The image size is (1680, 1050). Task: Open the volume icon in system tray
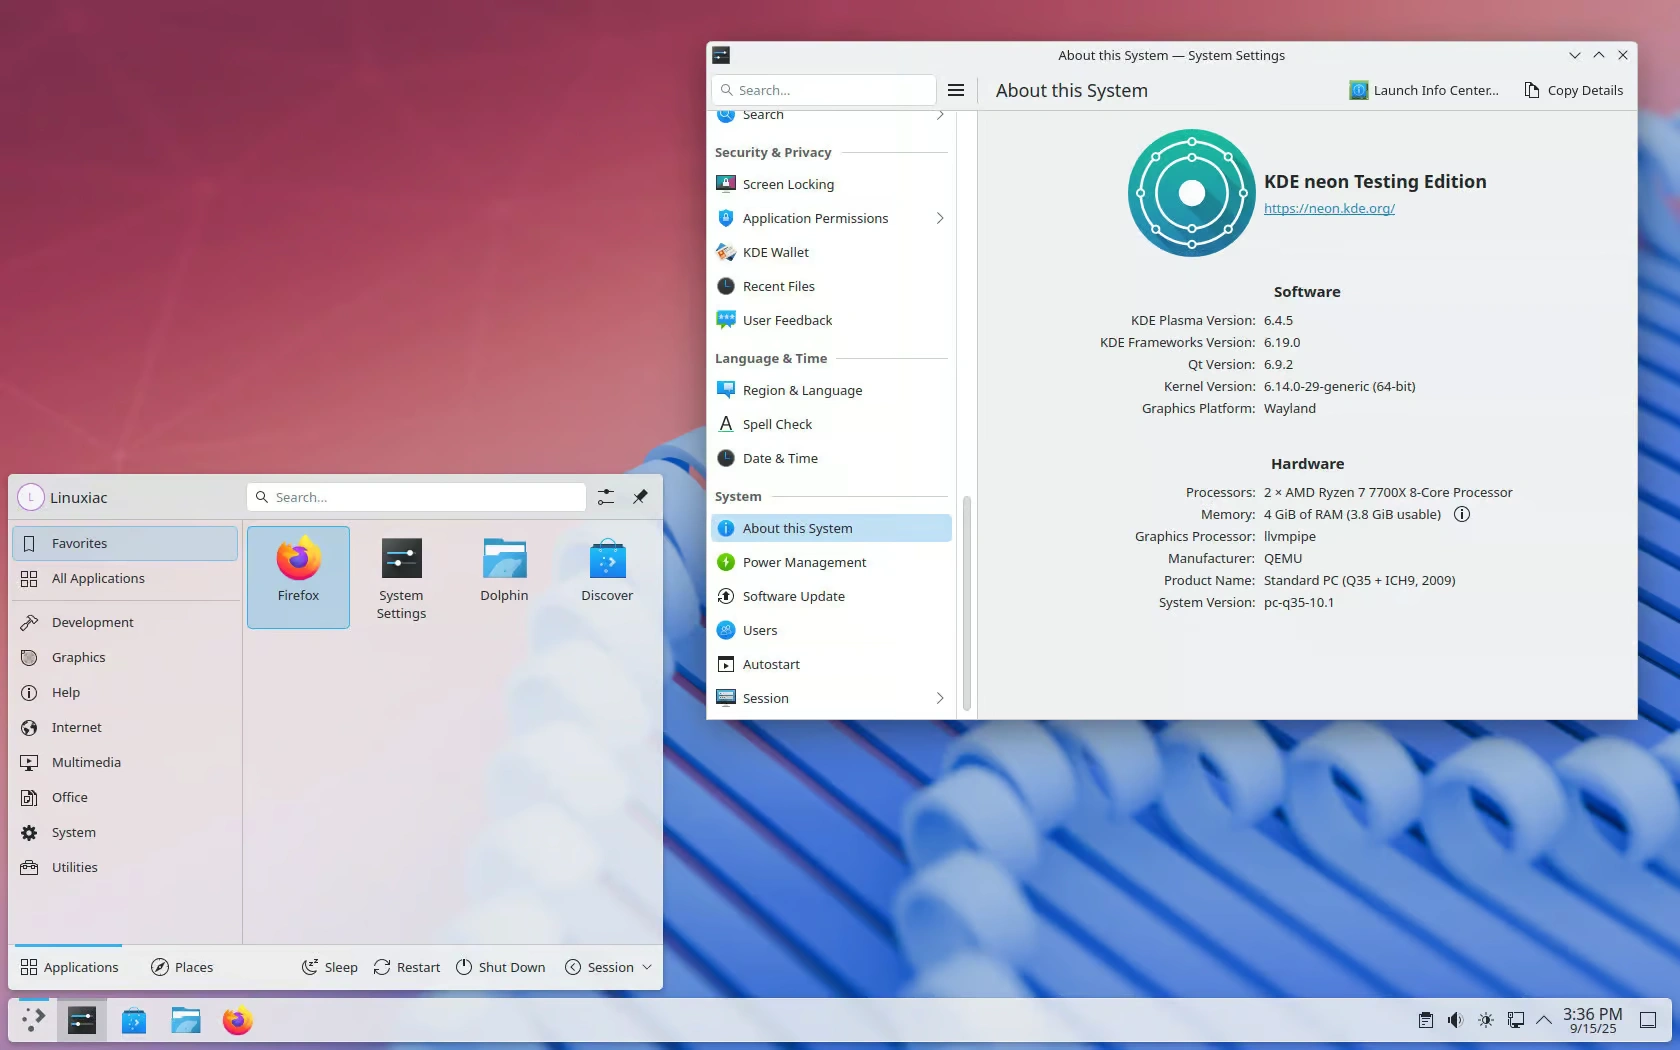click(1455, 1020)
